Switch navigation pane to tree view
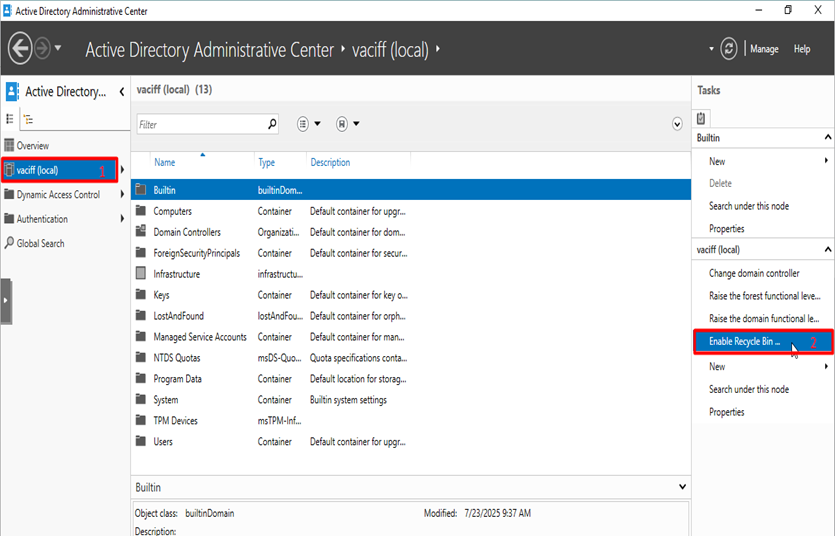 pyautogui.click(x=29, y=119)
